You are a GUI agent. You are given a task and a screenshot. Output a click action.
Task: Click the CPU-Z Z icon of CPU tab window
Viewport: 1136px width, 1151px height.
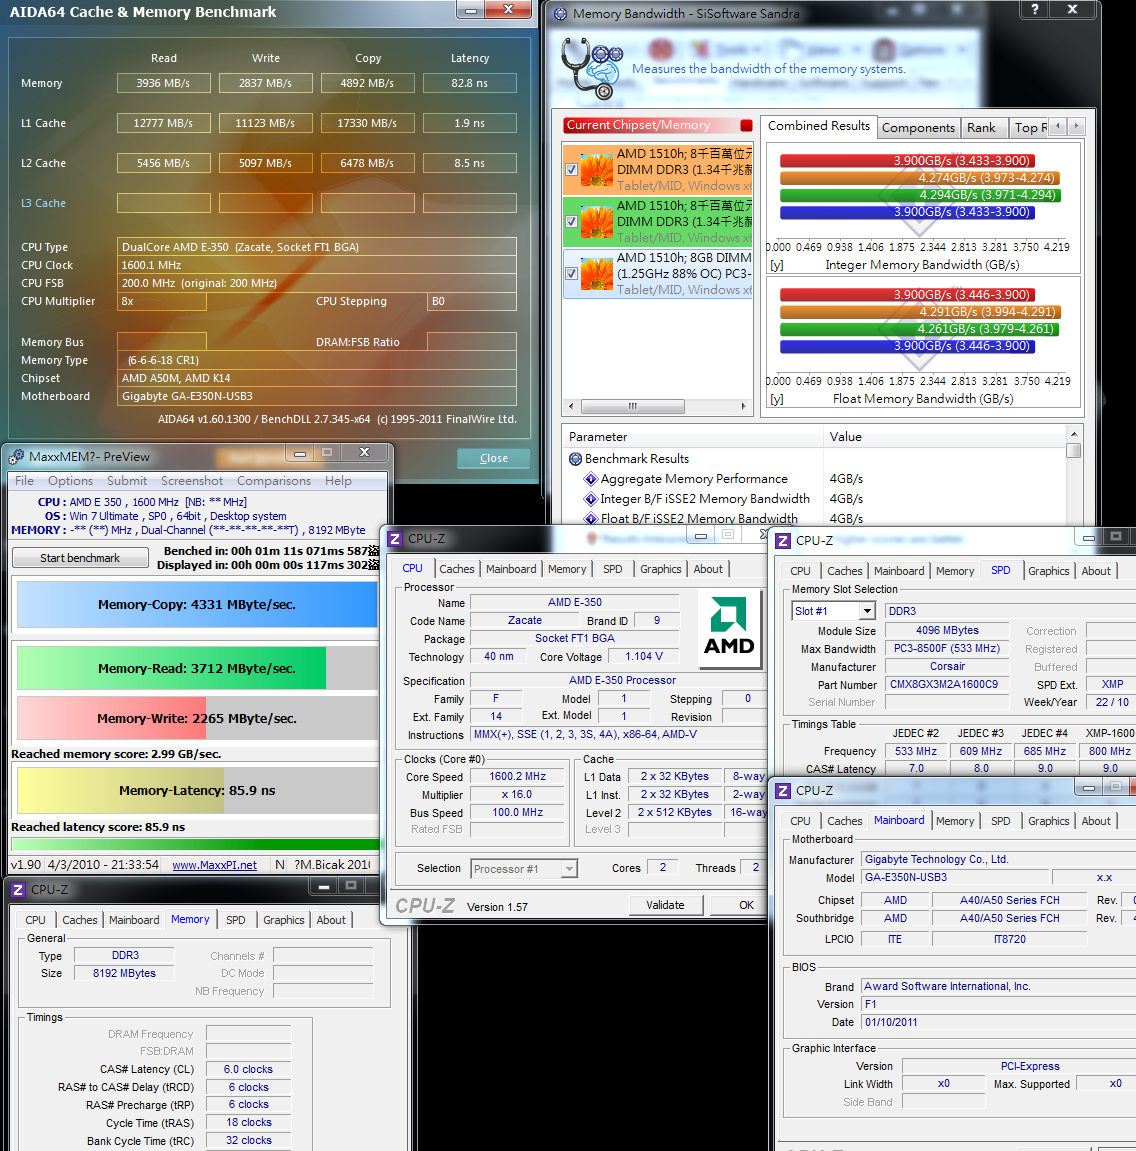(x=394, y=539)
